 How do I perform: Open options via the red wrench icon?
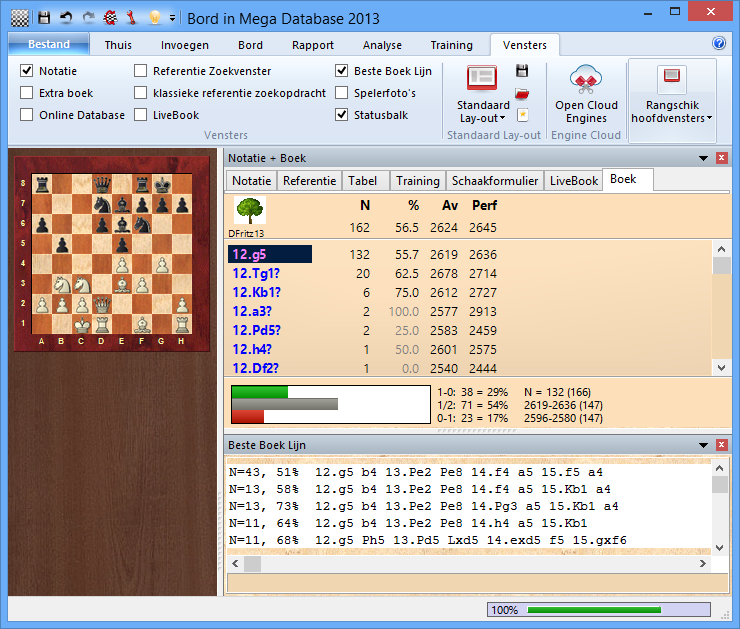(132, 18)
